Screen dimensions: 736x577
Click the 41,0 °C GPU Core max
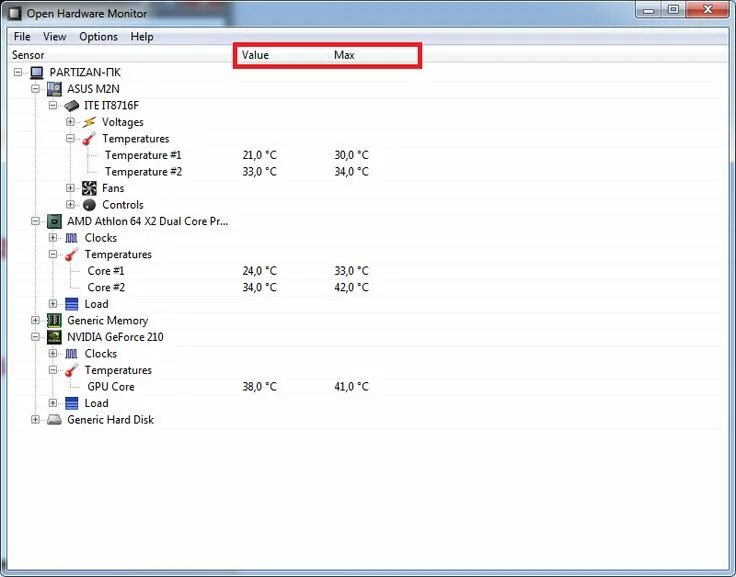click(x=352, y=387)
